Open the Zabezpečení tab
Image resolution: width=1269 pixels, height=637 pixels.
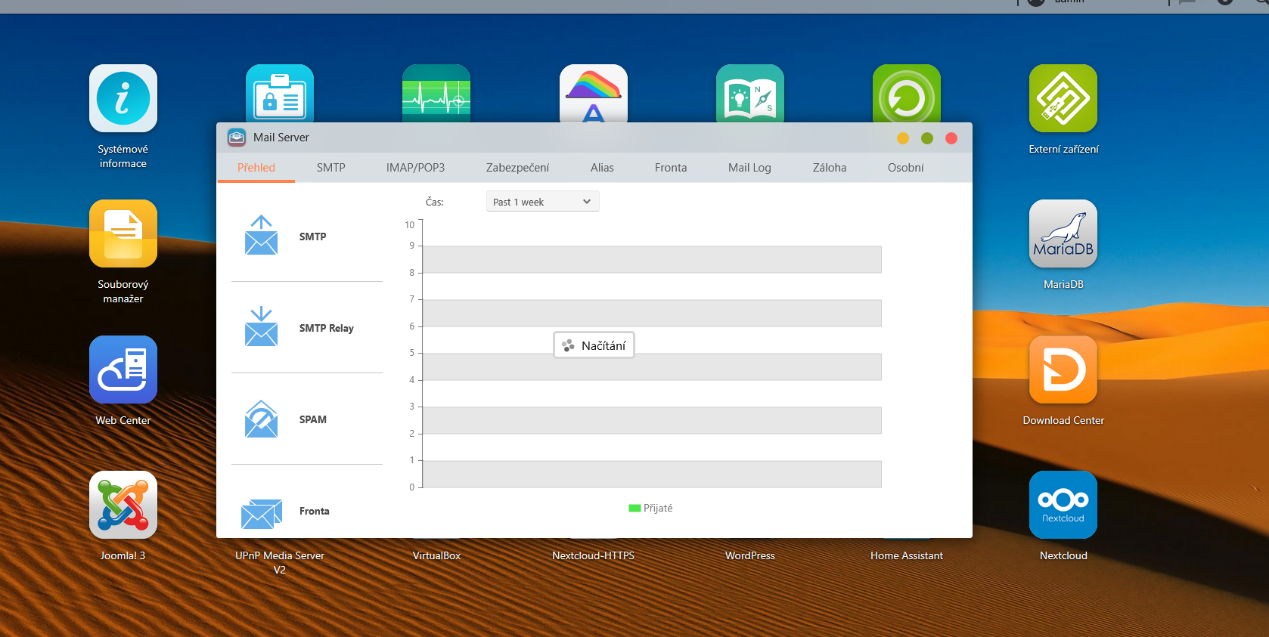[x=517, y=168]
